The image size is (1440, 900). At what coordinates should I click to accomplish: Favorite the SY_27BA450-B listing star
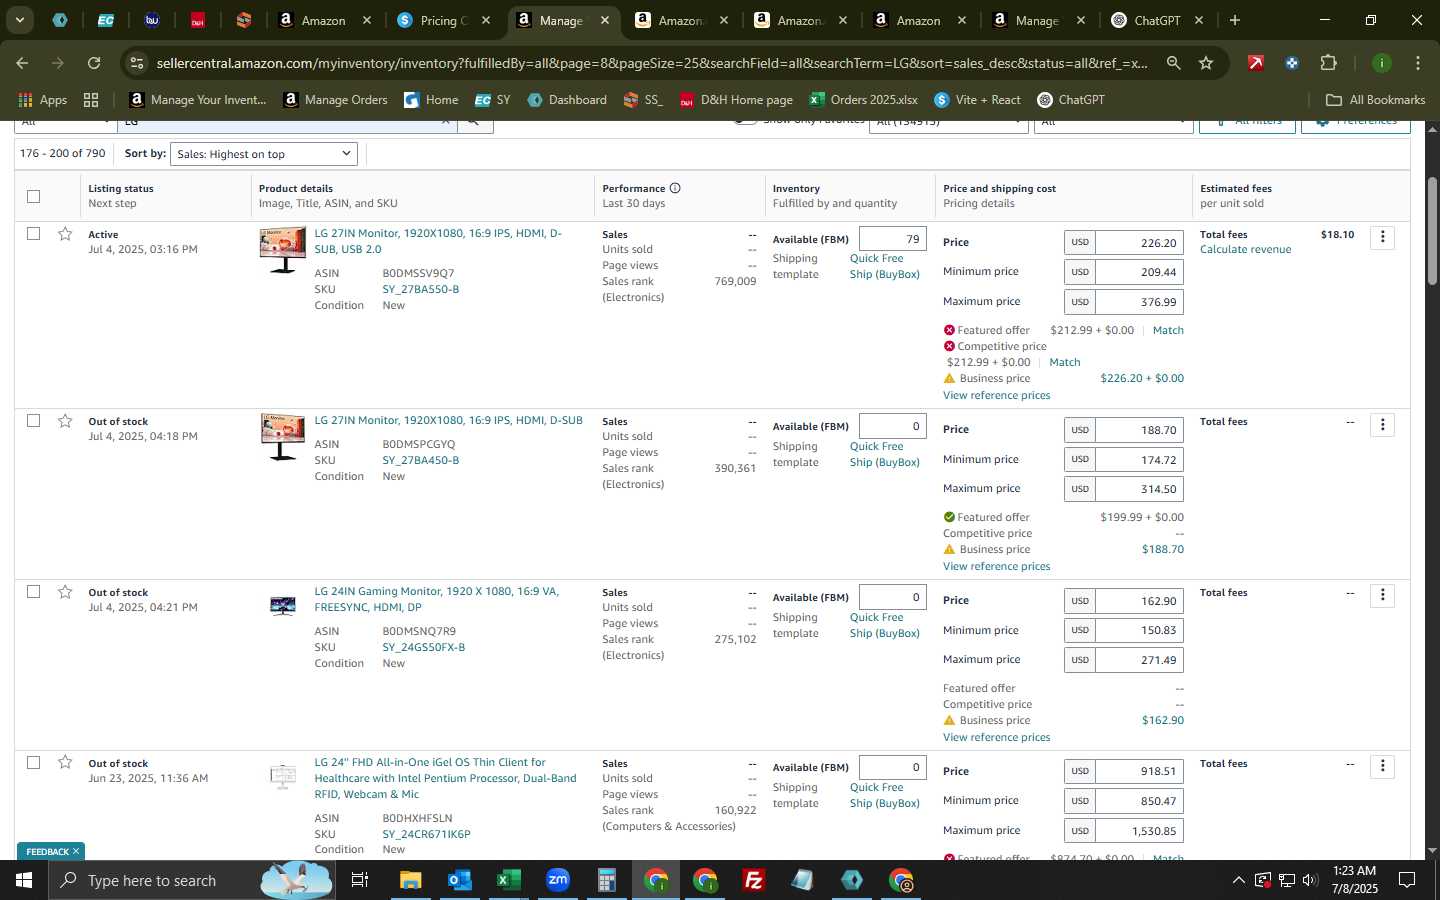pos(65,421)
